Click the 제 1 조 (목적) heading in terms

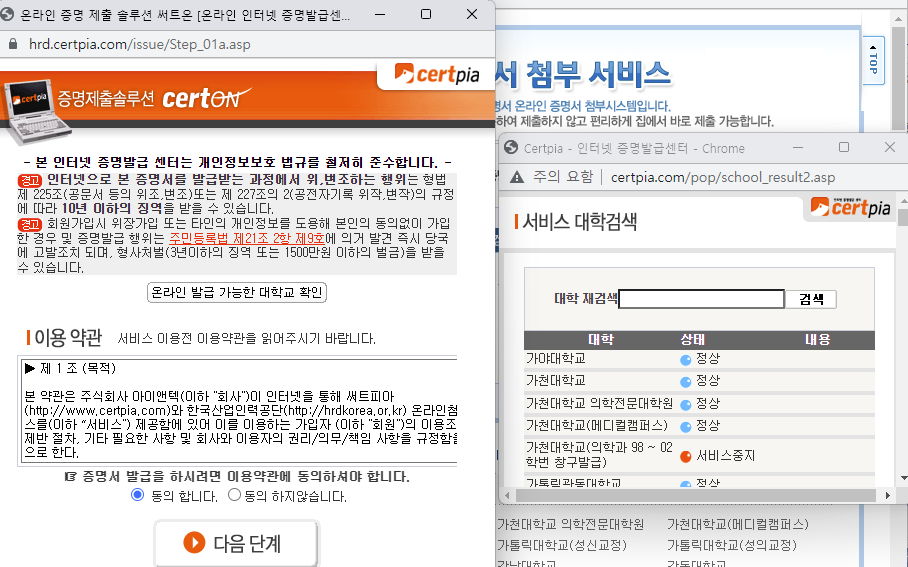coord(70,368)
